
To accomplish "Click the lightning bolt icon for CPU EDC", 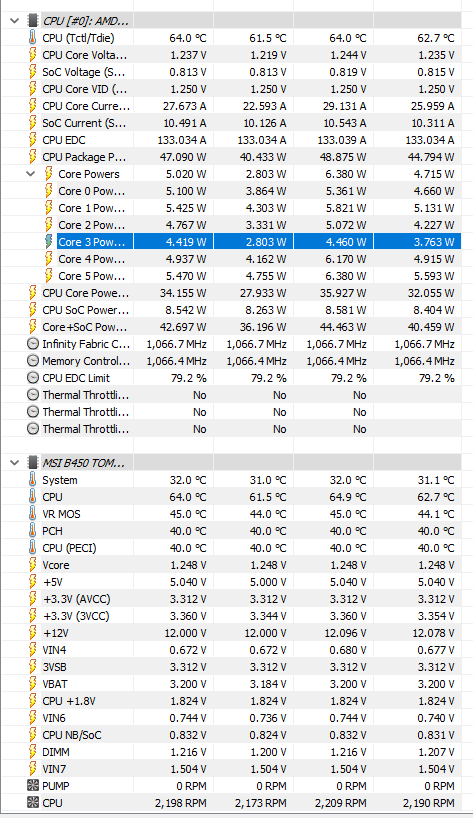I will coord(32,140).
